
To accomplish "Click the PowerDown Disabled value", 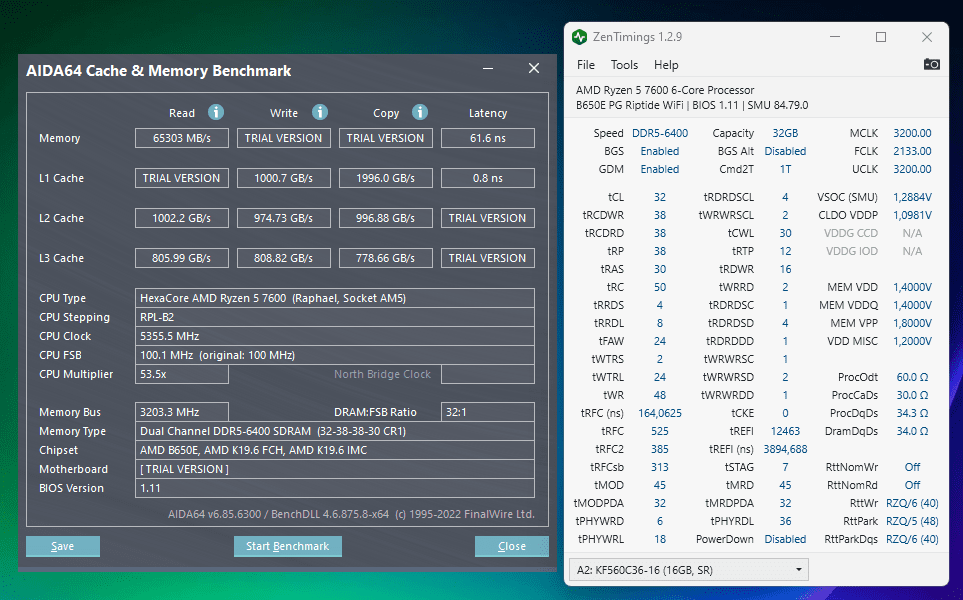I will pos(785,539).
